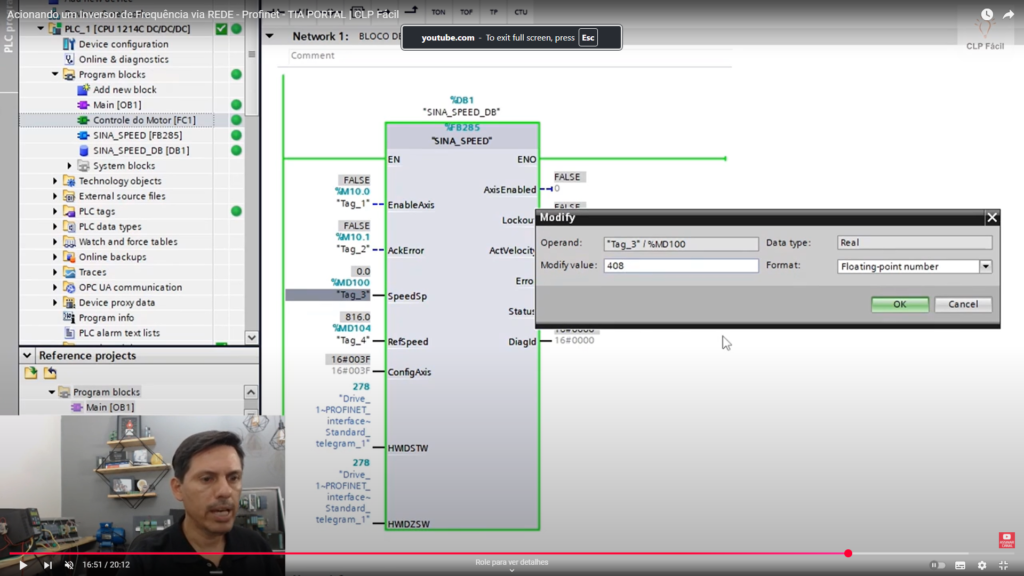This screenshot has height=576, width=1024.
Task: Click the close reference project icon
Action: pyautogui.click(x=50, y=373)
